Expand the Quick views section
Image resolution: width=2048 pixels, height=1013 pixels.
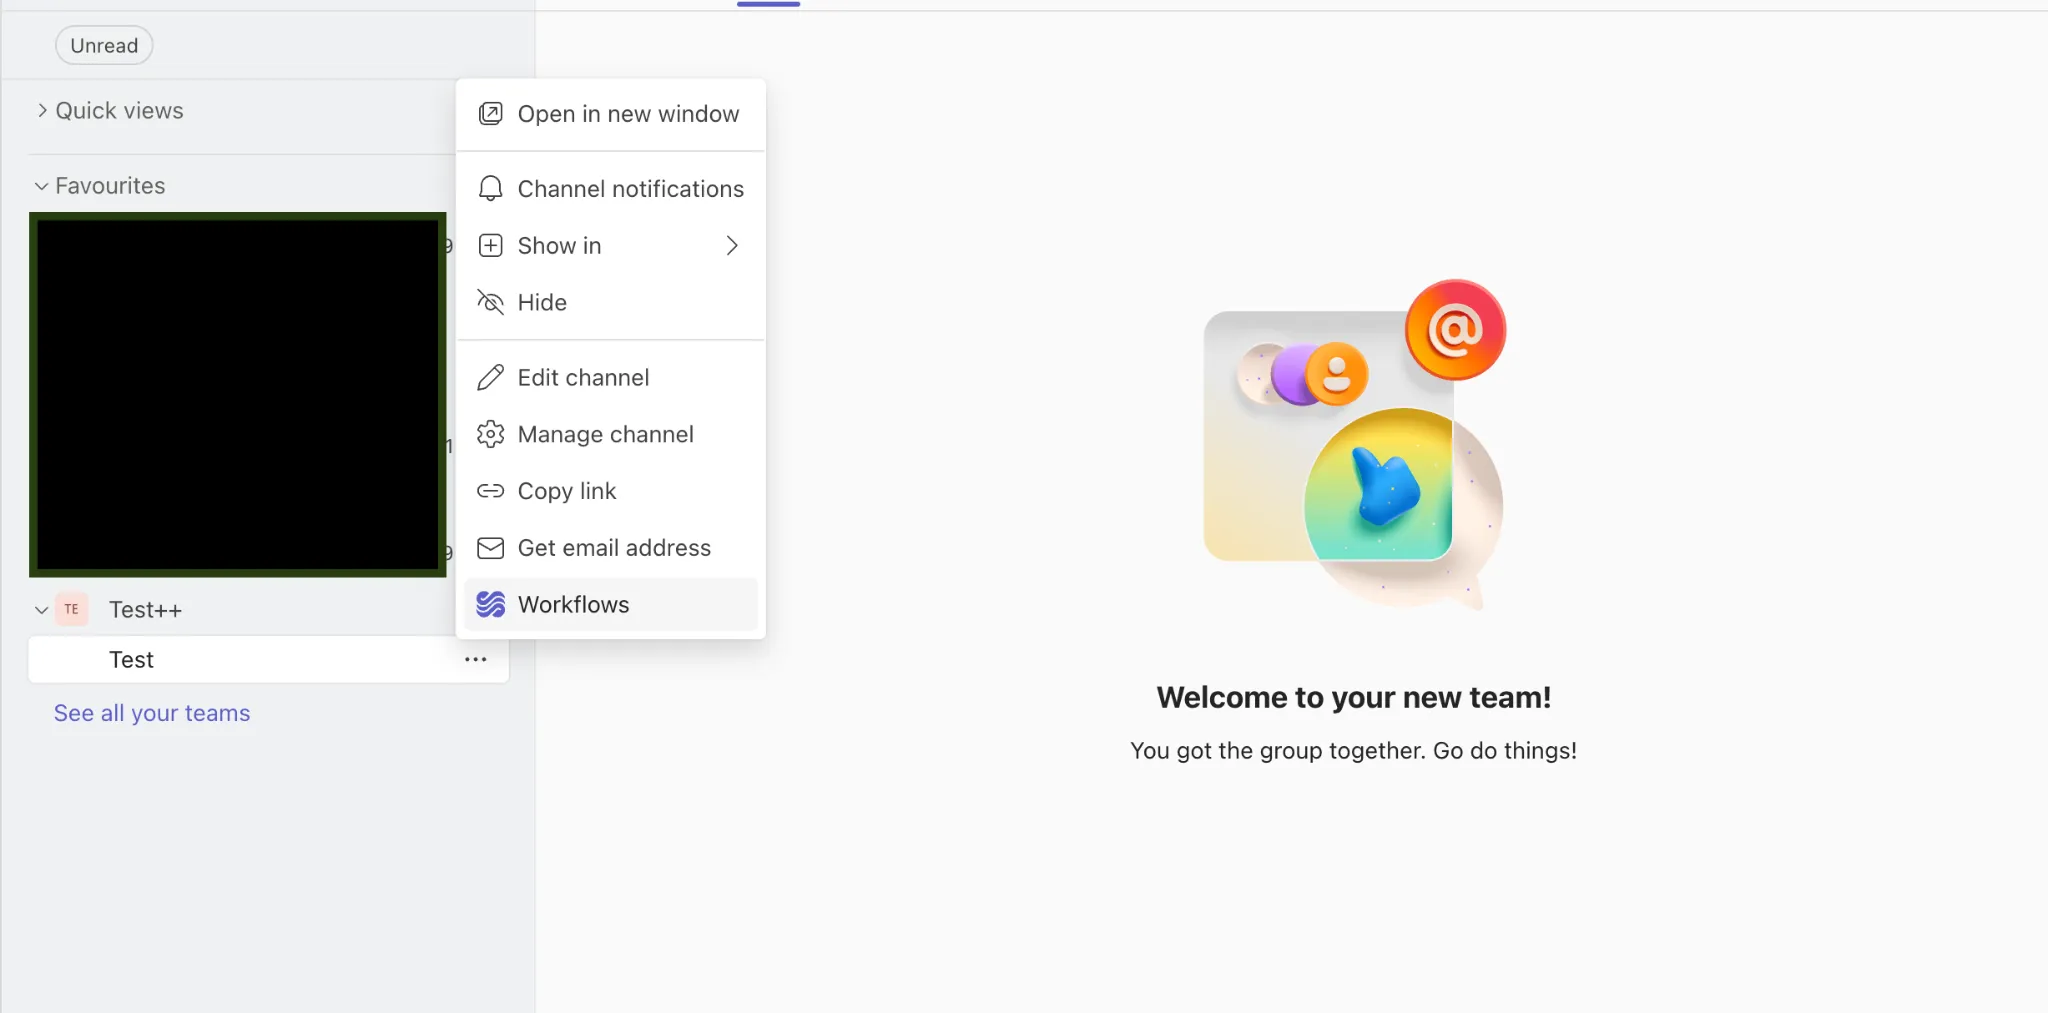click(x=42, y=111)
